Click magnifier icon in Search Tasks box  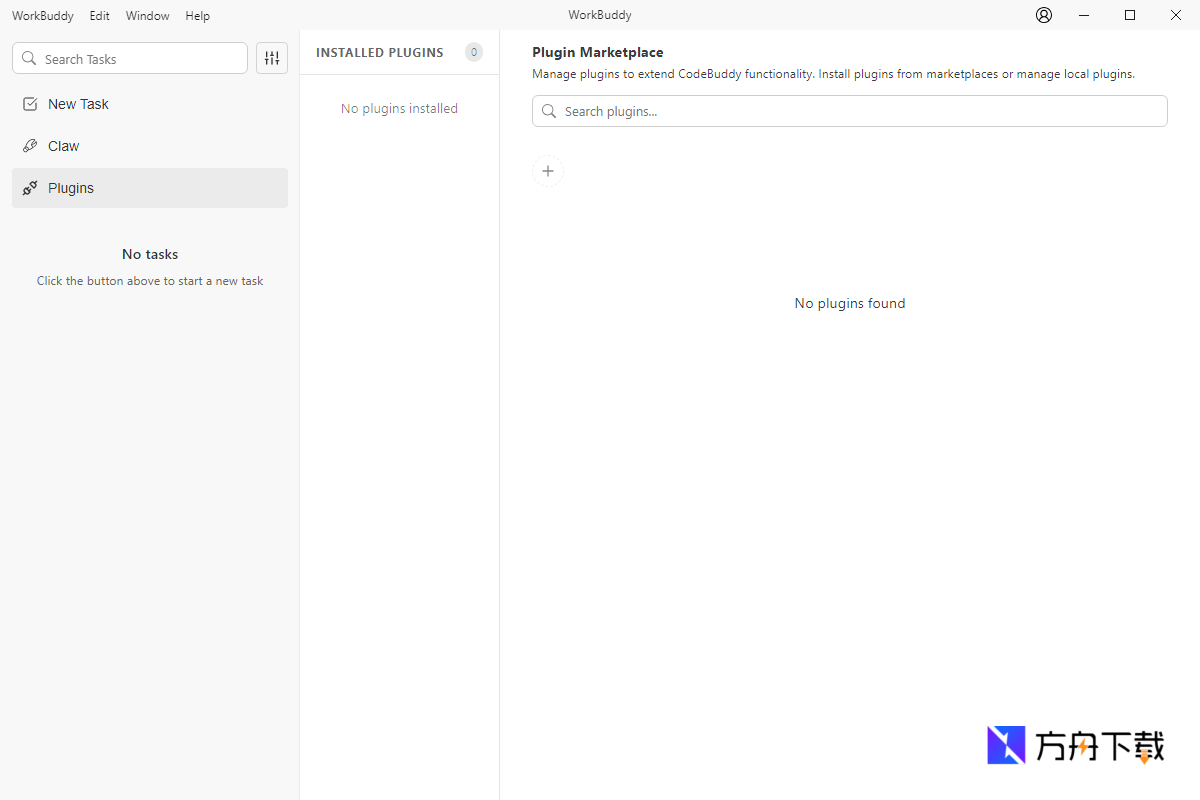click(29, 59)
